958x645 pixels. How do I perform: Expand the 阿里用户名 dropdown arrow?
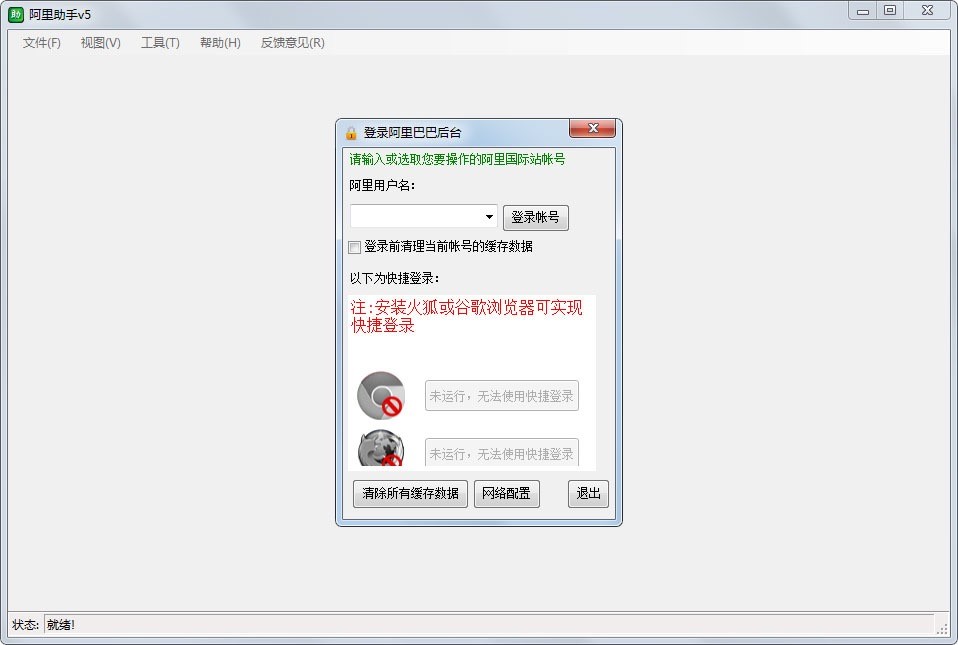coord(489,217)
